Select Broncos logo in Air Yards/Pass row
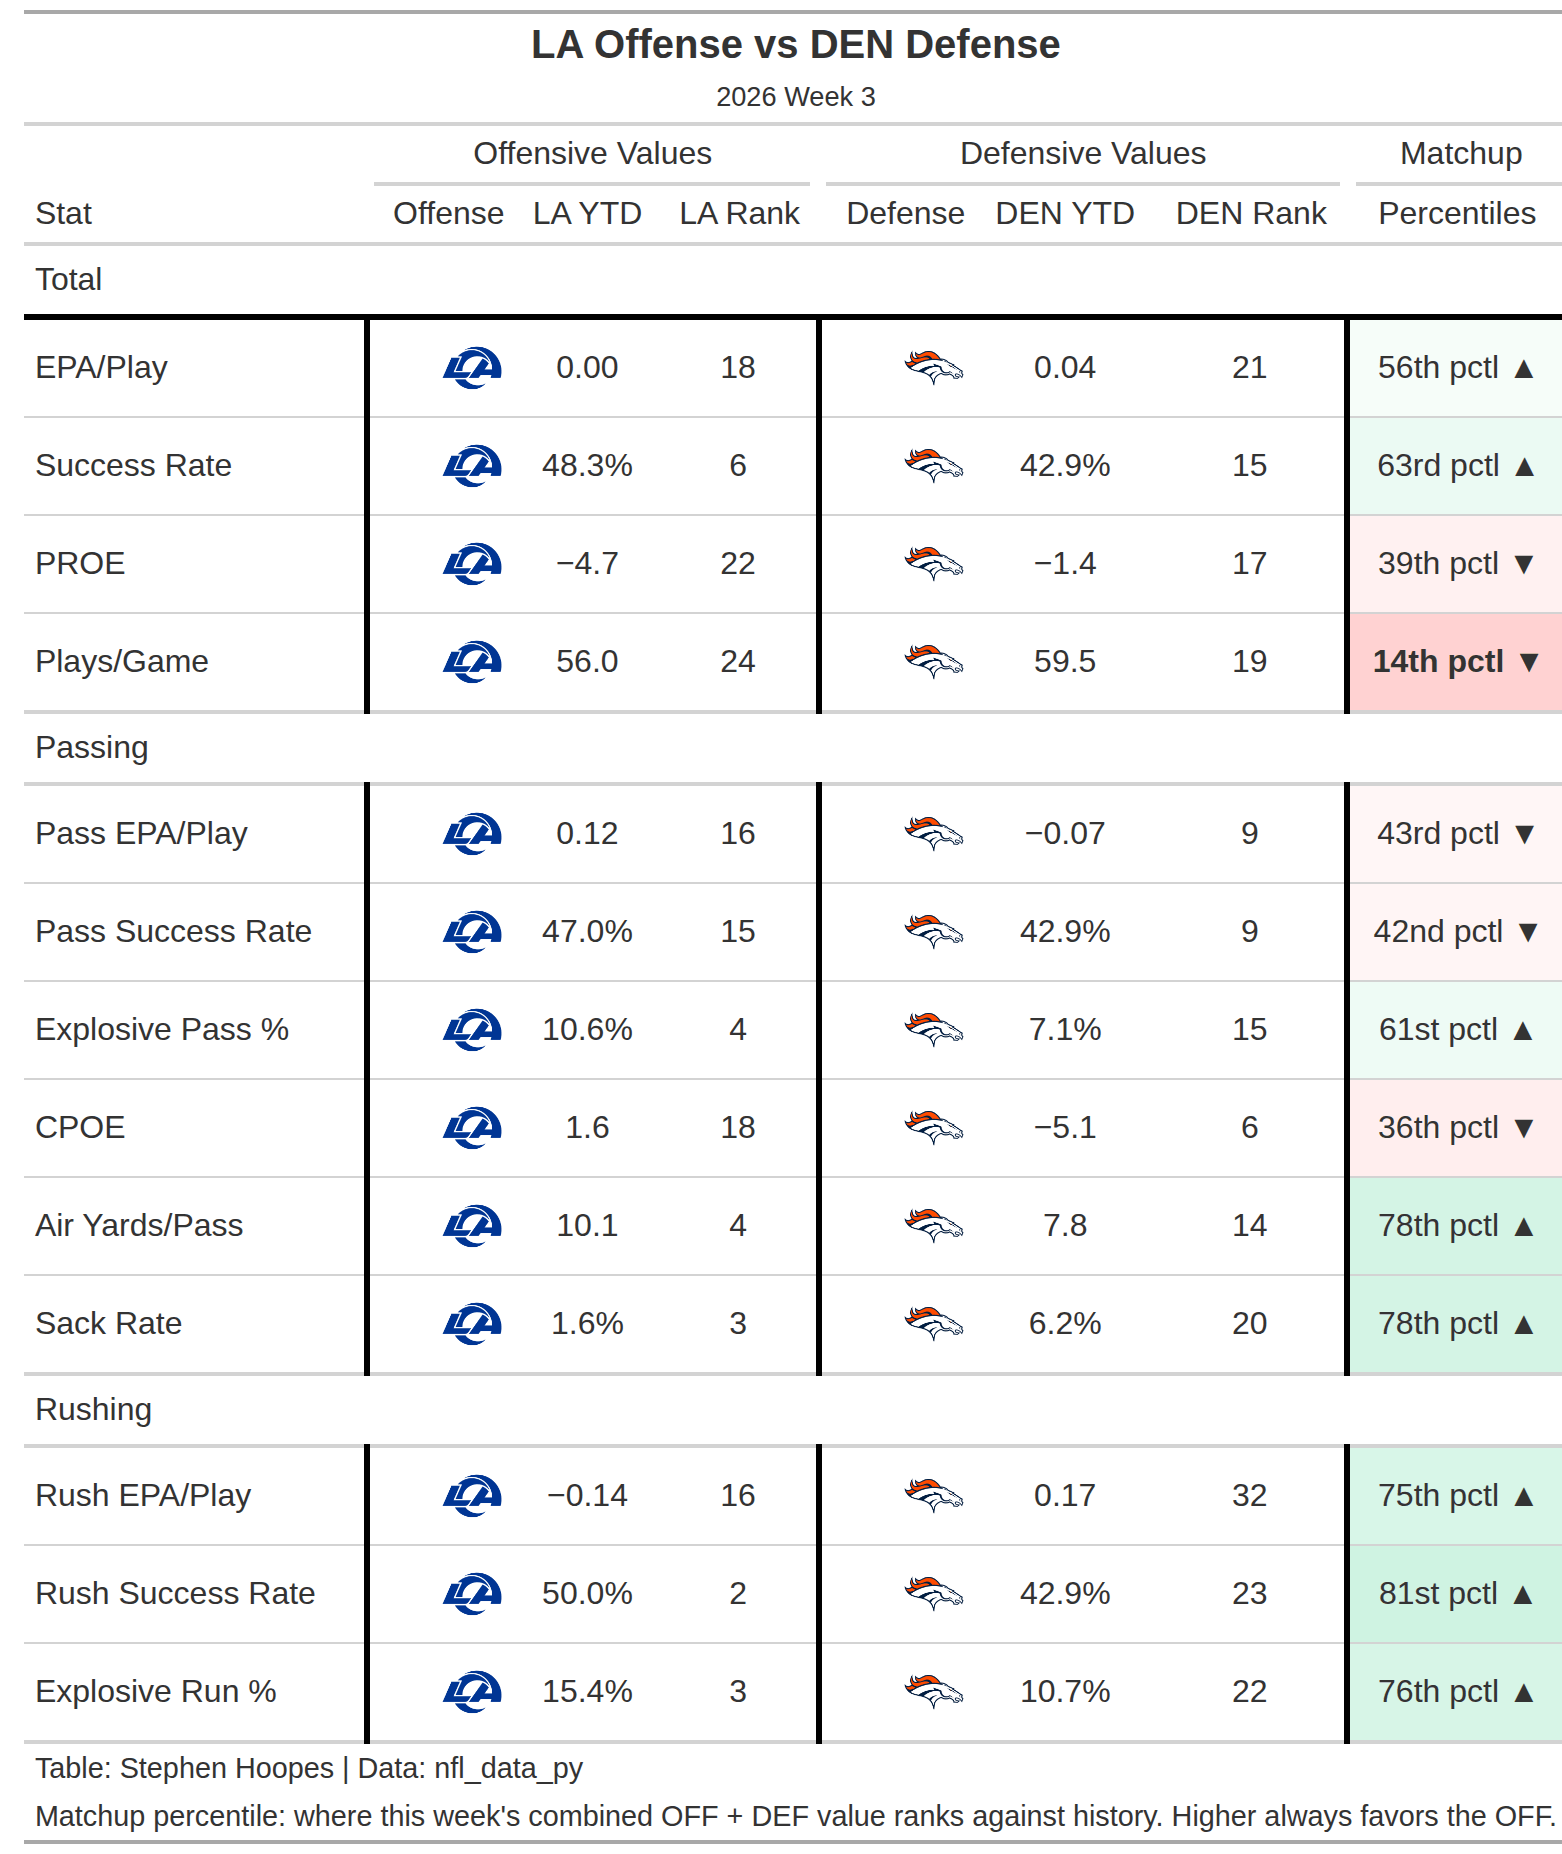 (x=934, y=1226)
